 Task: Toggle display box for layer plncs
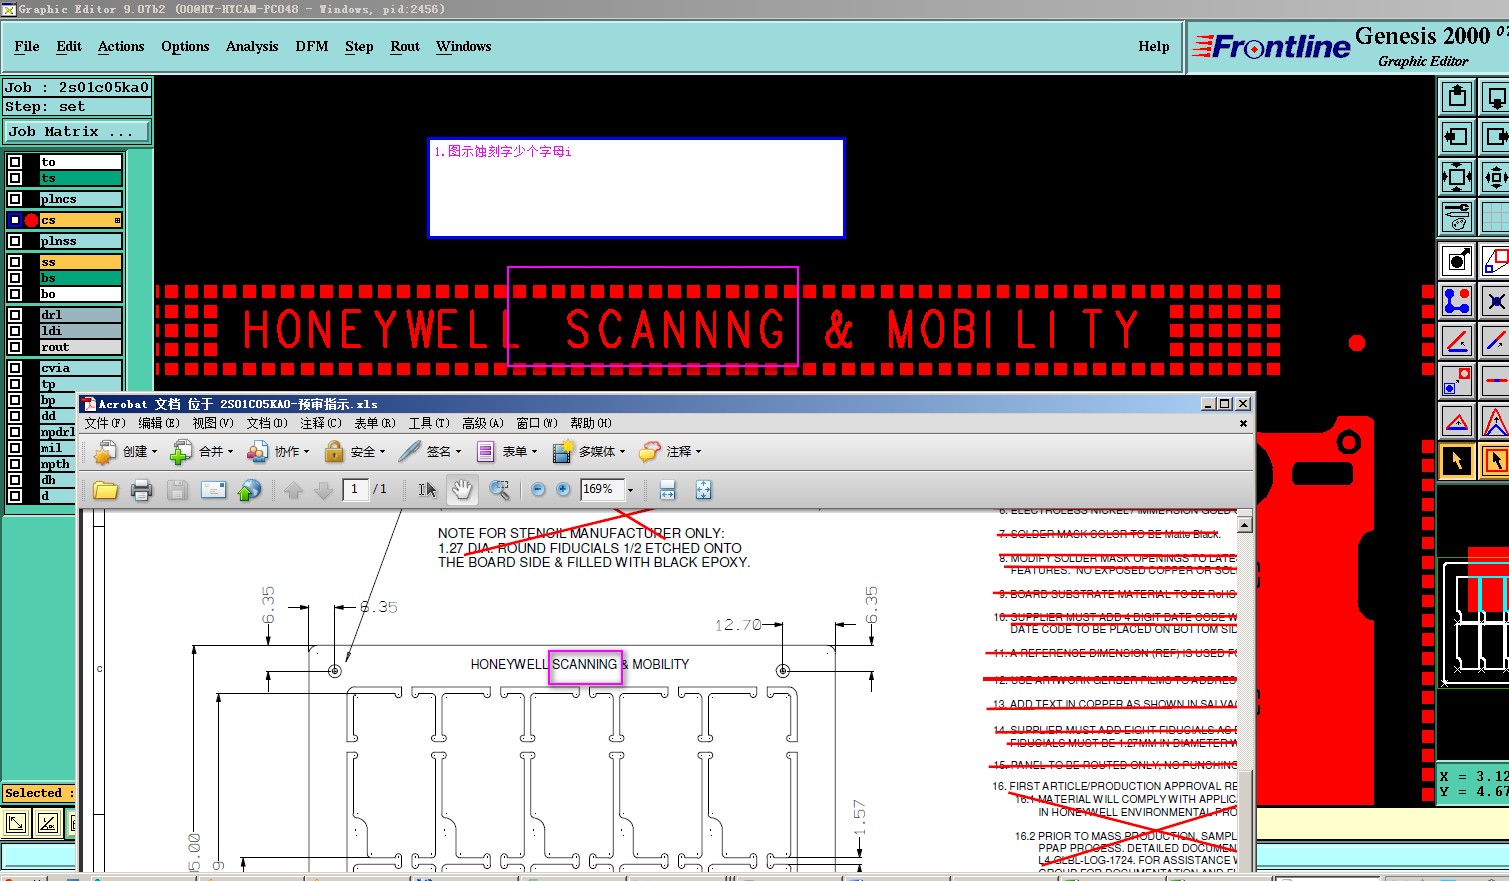tap(15, 199)
